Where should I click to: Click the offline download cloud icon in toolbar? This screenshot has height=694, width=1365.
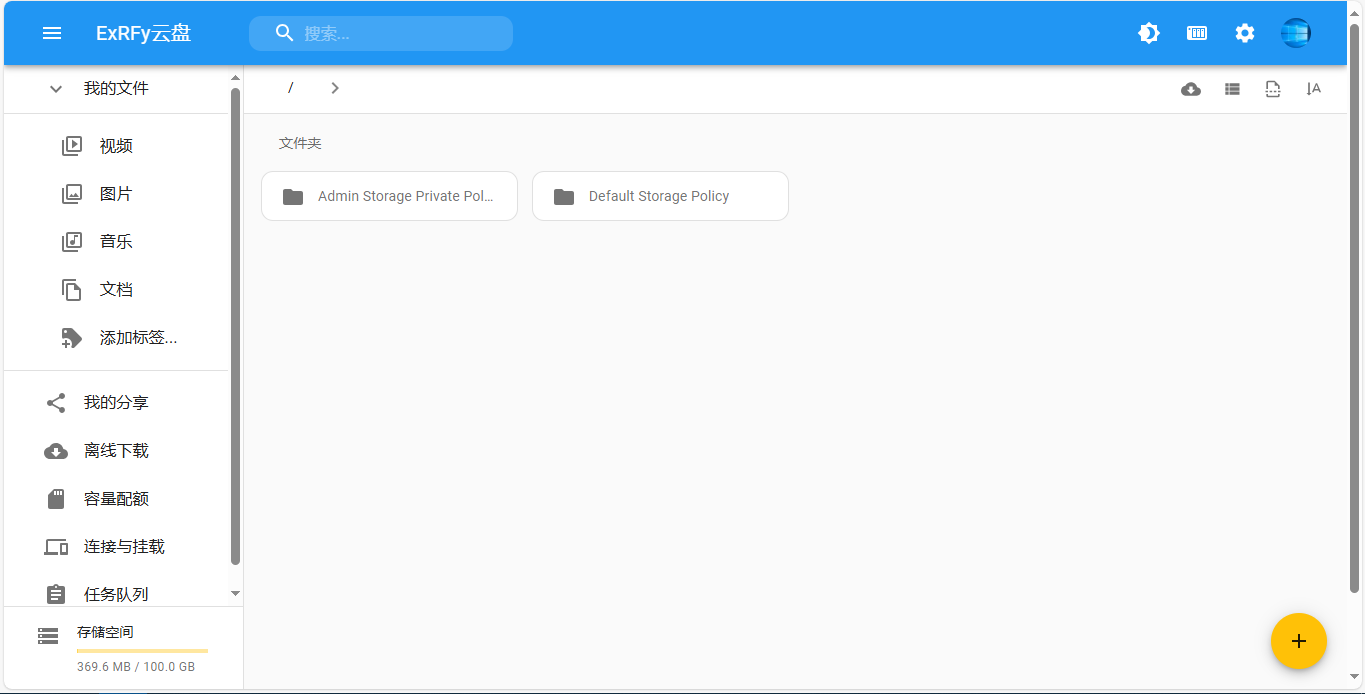[x=1191, y=89]
